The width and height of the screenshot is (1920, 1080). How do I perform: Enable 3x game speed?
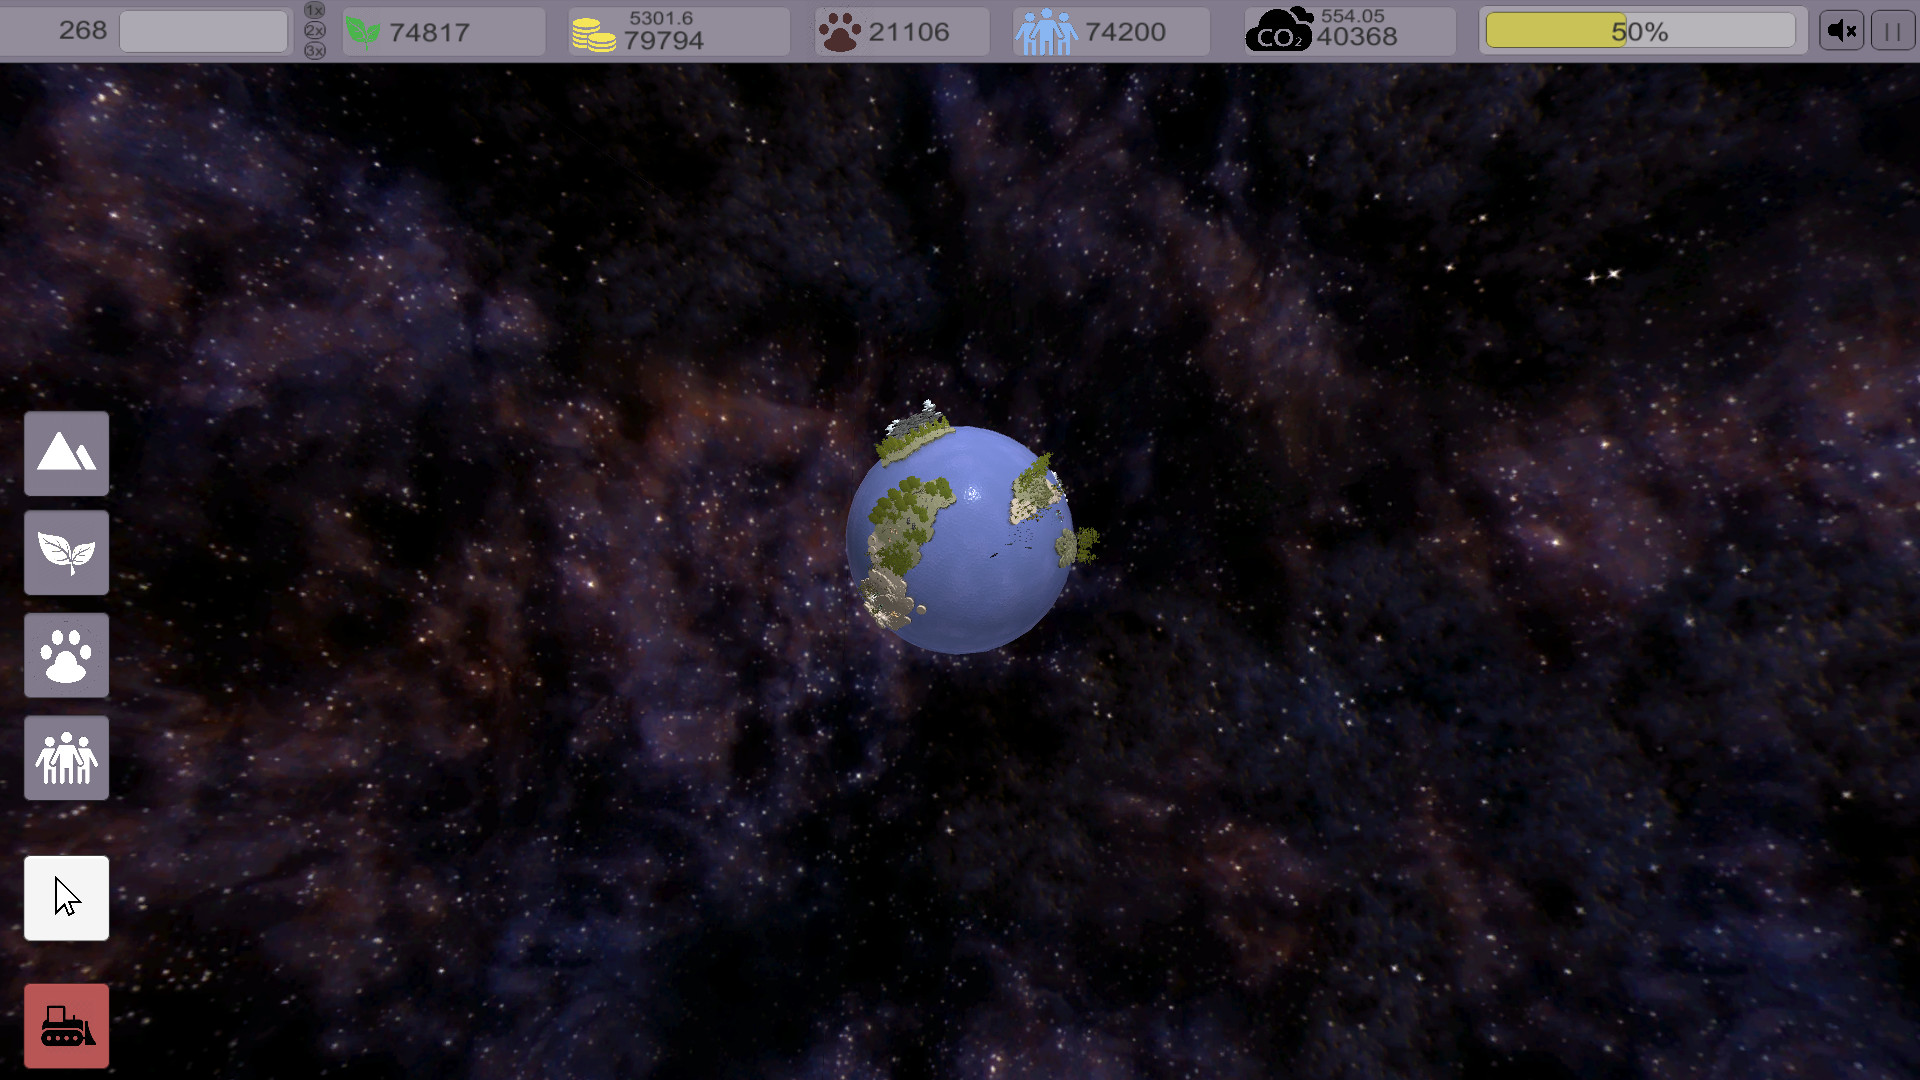313,52
